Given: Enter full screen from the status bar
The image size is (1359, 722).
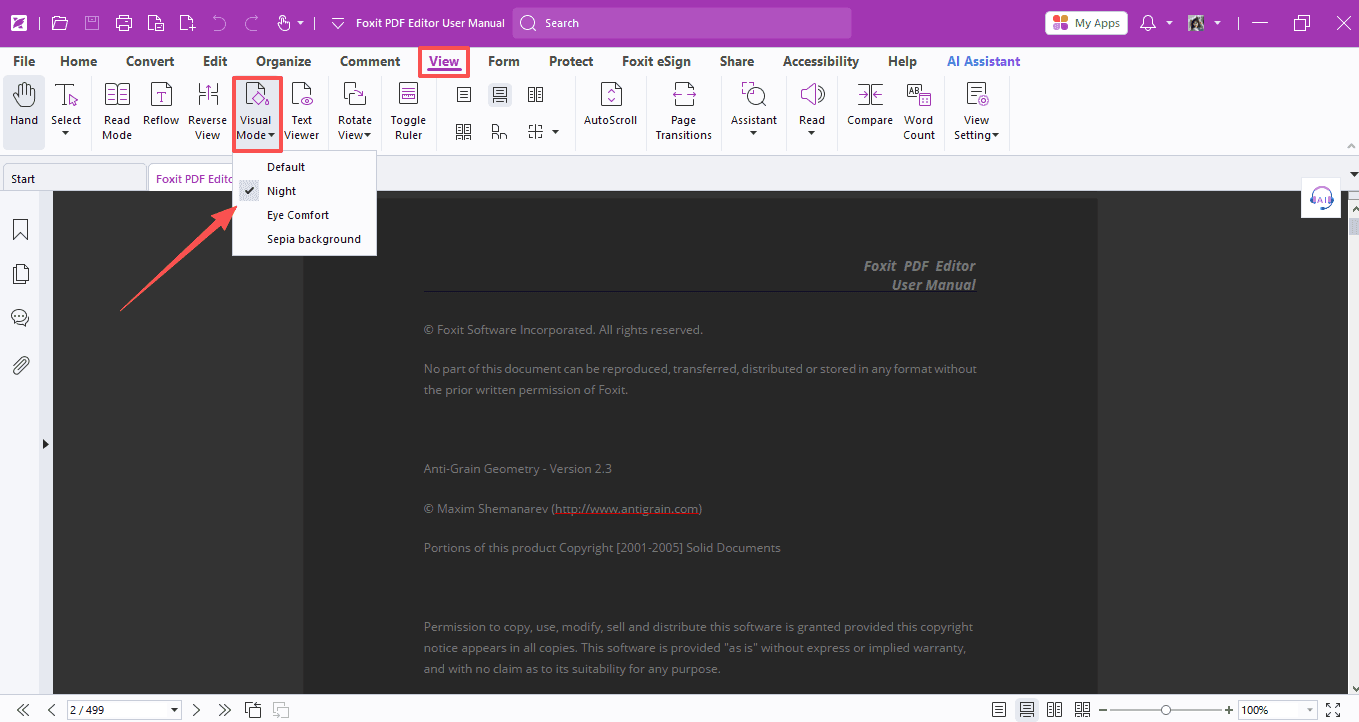Looking at the screenshot, I should [x=1332, y=710].
